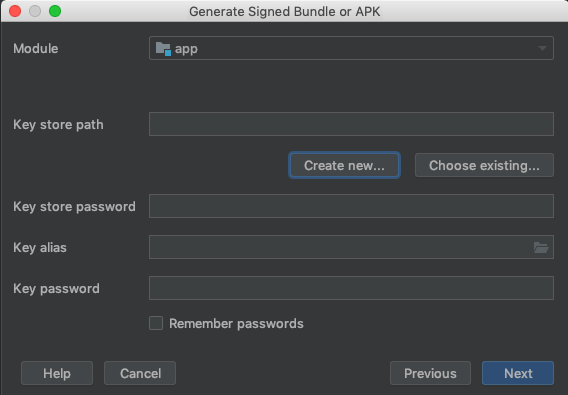Click the Create new... button
The image size is (568, 395).
click(x=344, y=165)
